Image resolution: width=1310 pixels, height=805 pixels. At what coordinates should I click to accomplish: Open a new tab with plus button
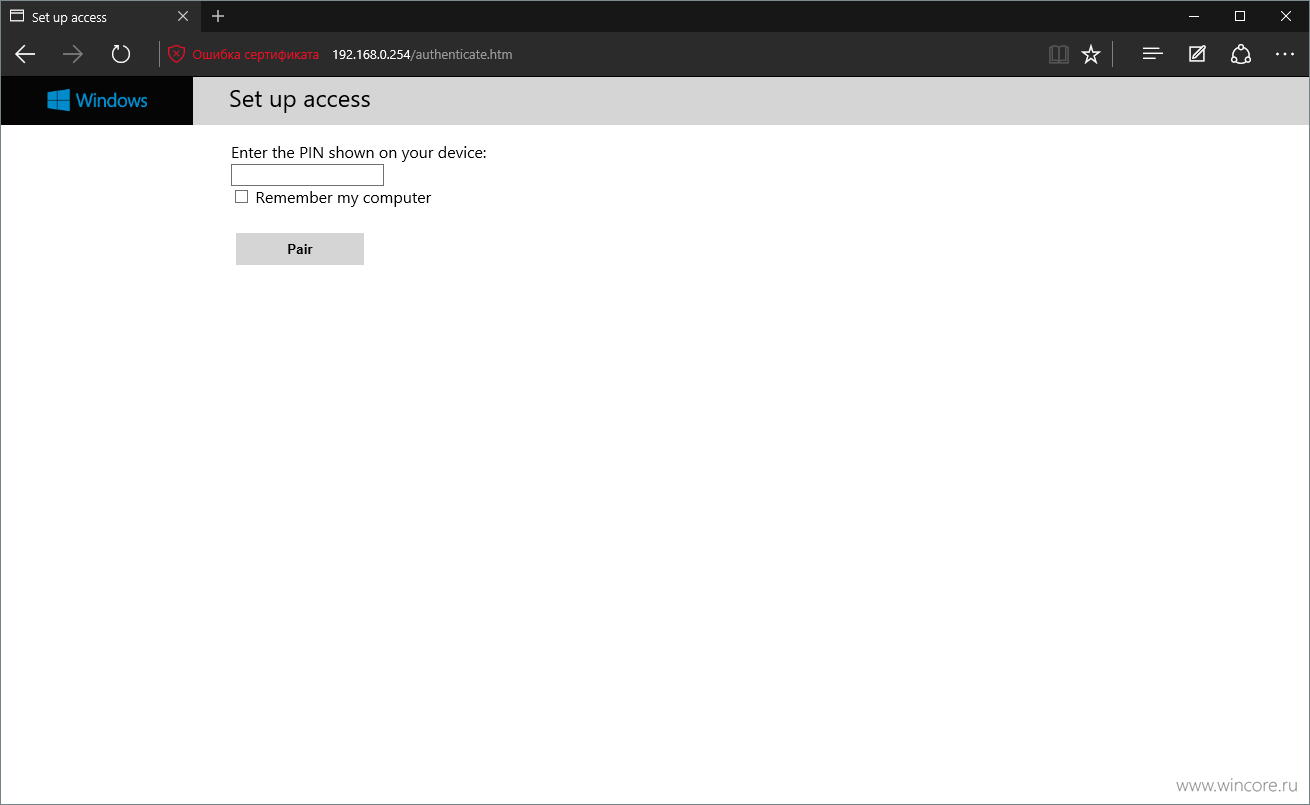point(218,16)
